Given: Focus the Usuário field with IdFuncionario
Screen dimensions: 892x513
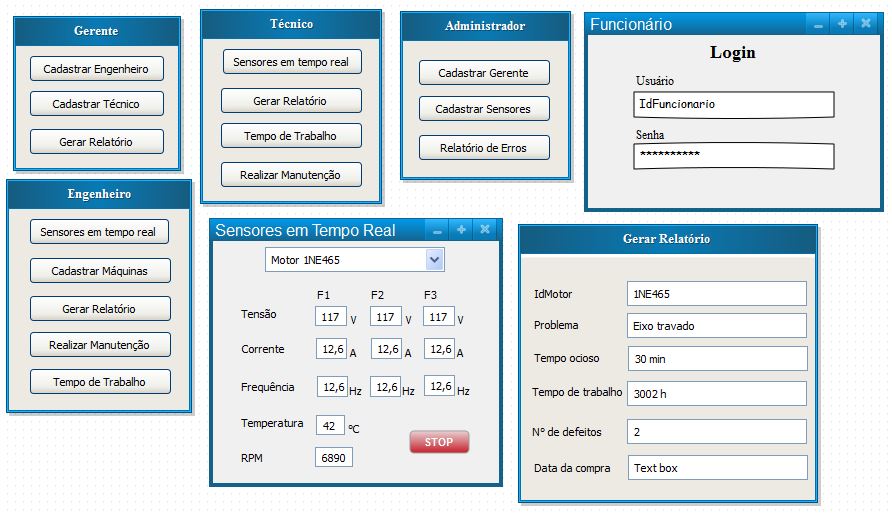Looking at the screenshot, I should [733, 104].
